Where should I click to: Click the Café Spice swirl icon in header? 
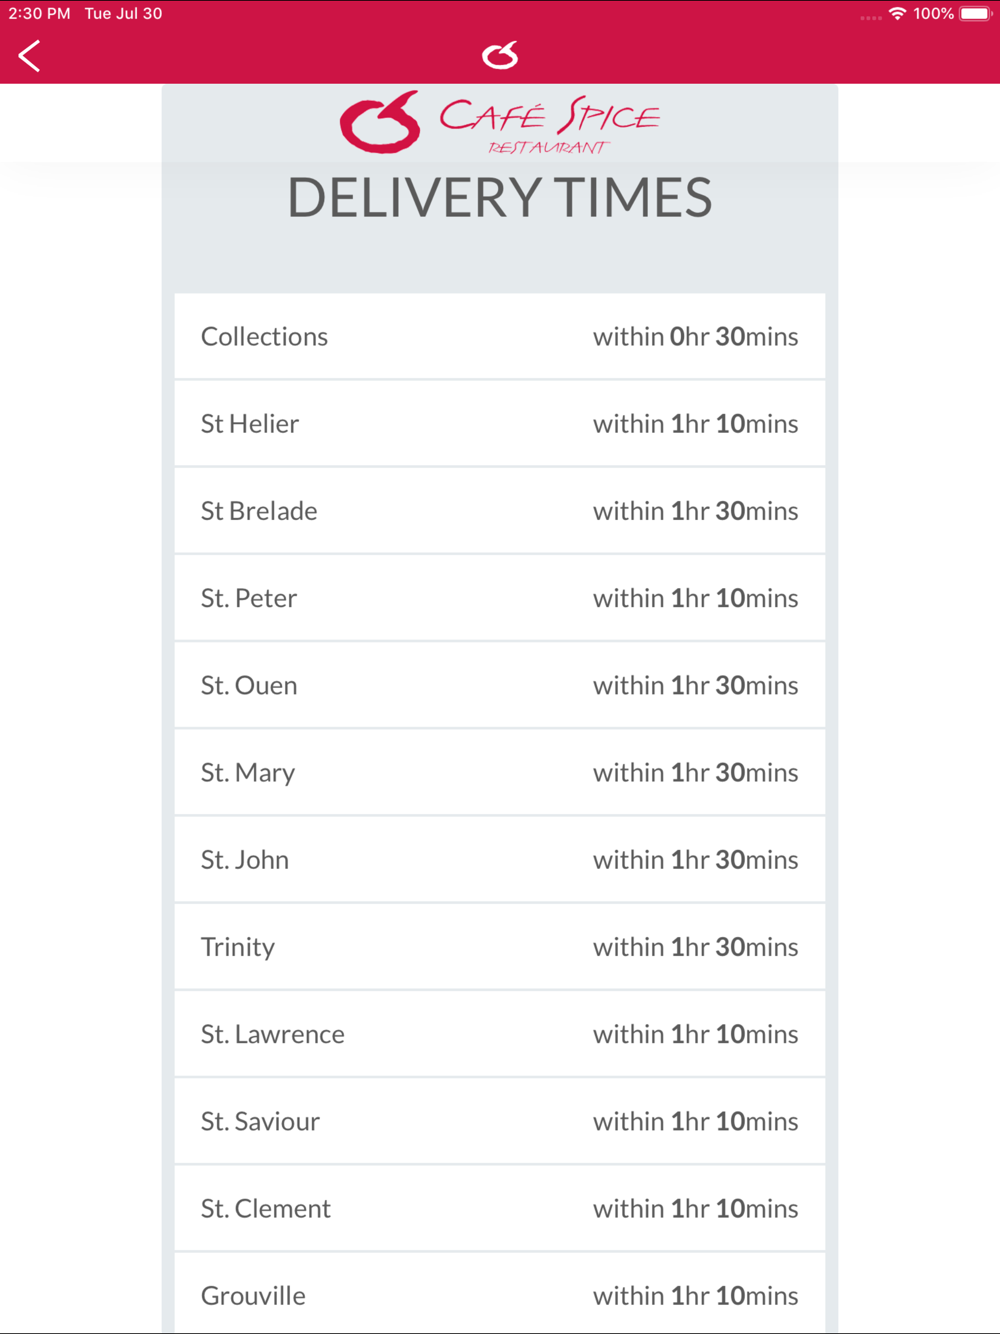(x=500, y=55)
